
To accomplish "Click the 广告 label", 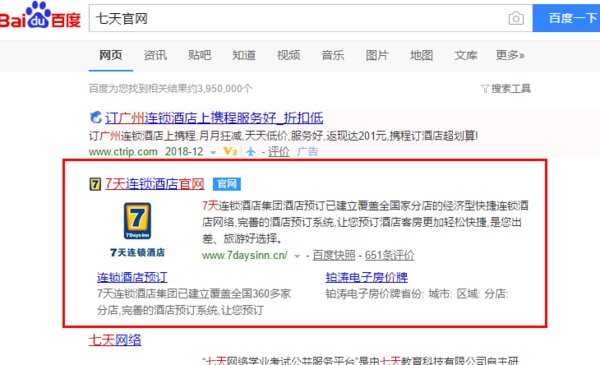I will (x=307, y=152).
